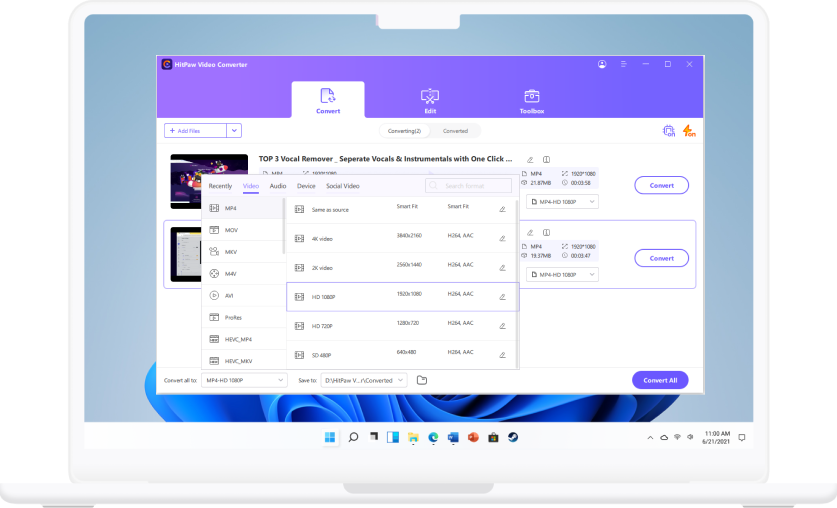Edit the 4K video preset settings
The image size is (837, 508).
tap(502, 239)
